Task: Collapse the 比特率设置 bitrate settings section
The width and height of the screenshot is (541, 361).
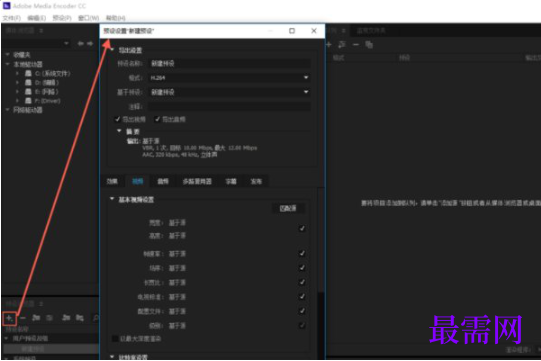Action: tap(112, 356)
